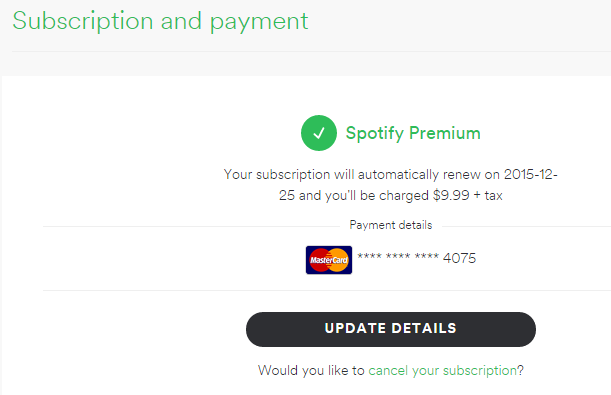Click the question mark after subscription link

click(x=520, y=370)
